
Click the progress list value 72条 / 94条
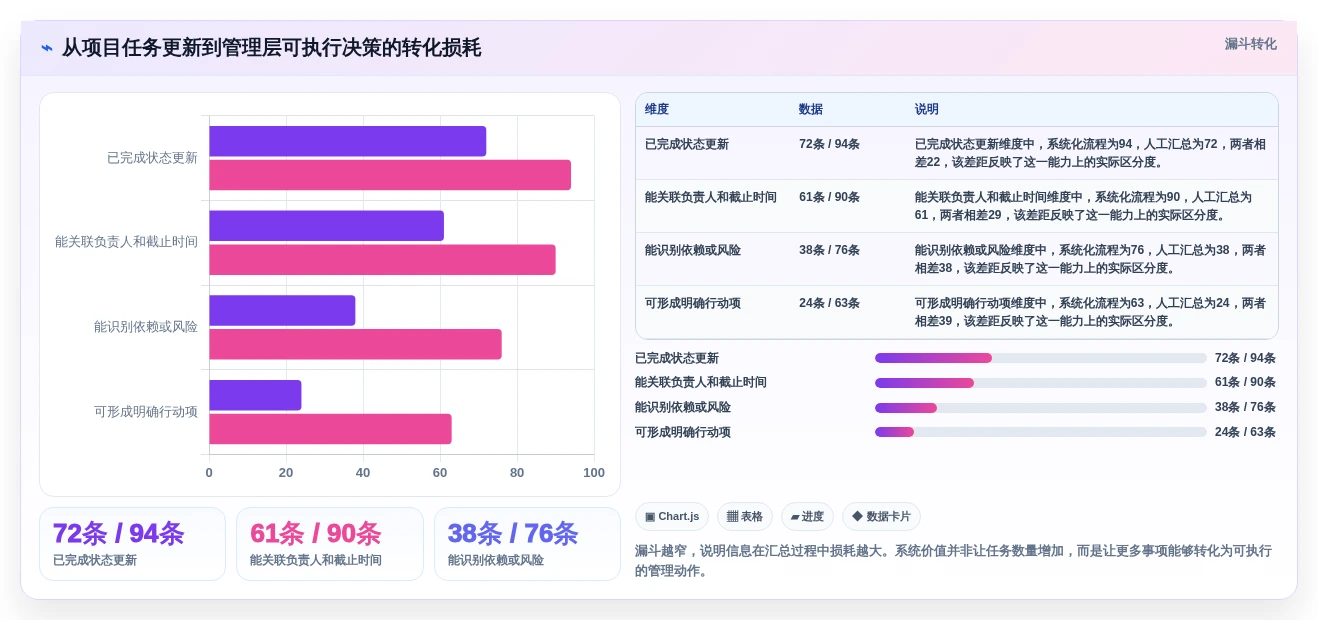tap(1245, 358)
